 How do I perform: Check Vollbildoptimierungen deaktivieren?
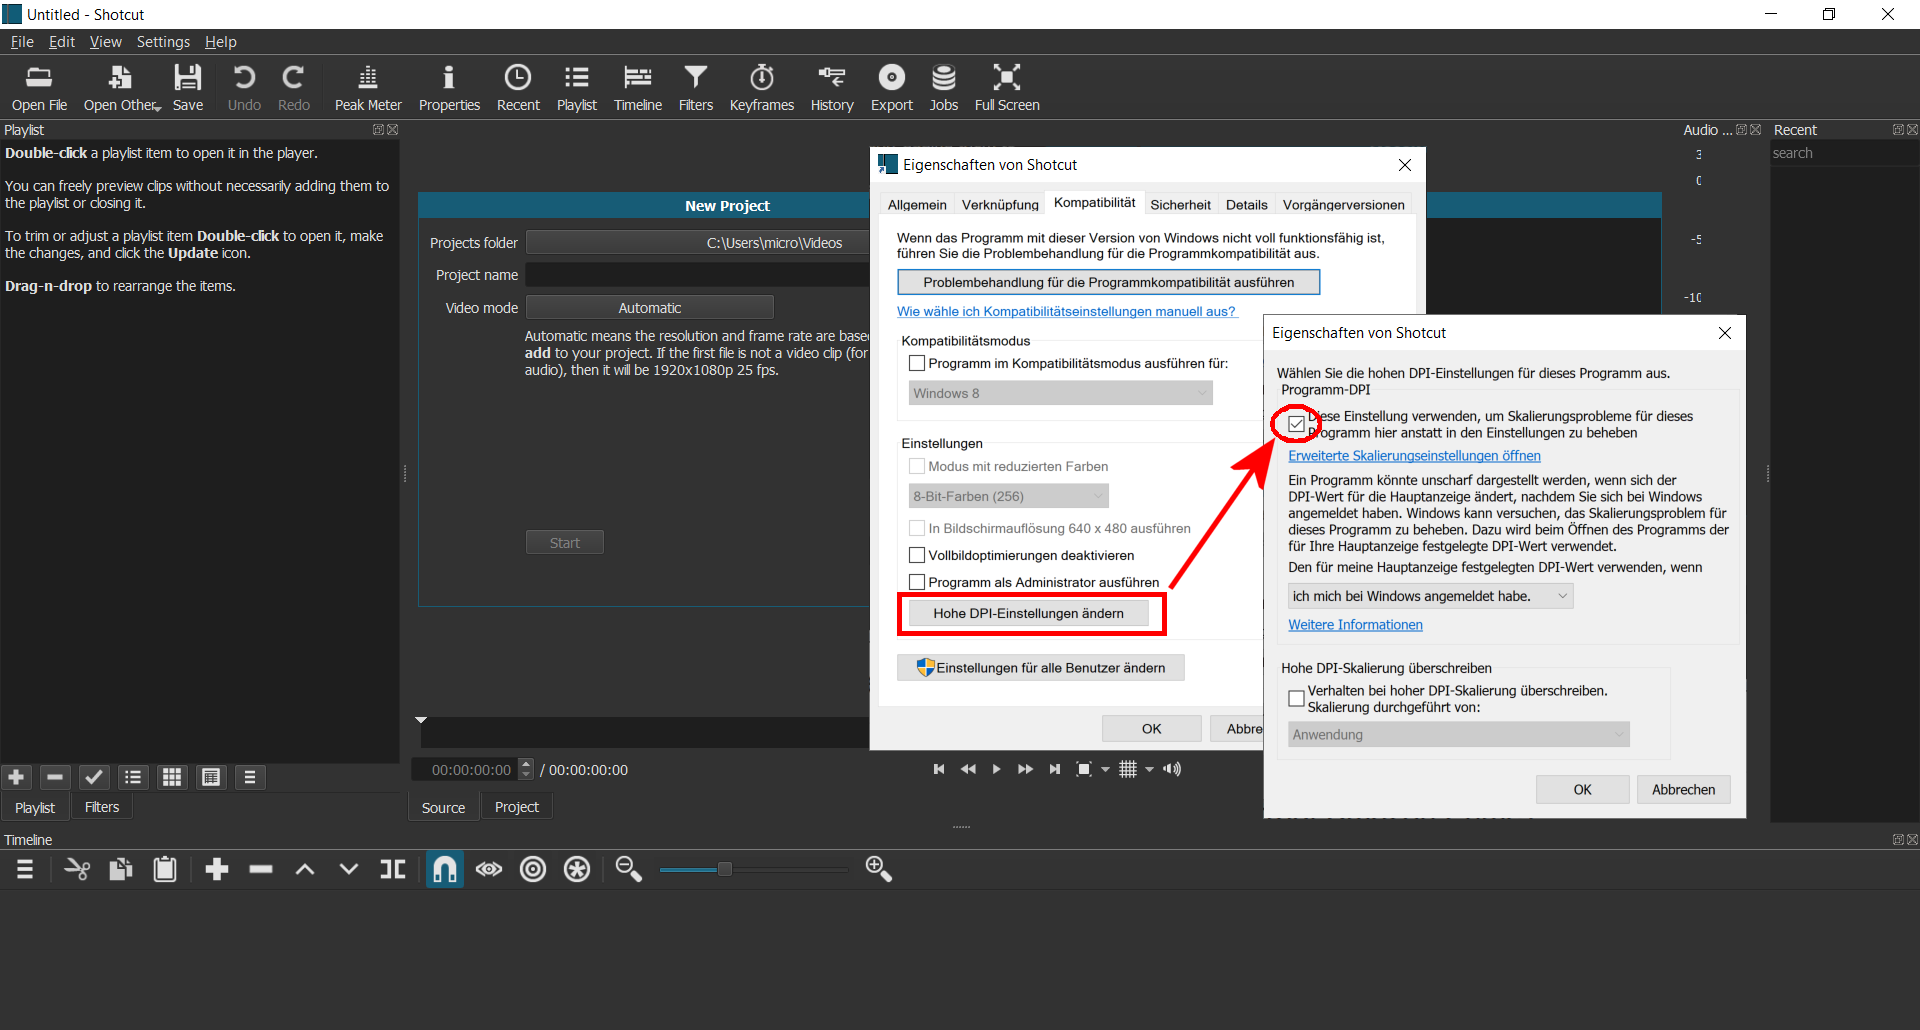coord(916,555)
